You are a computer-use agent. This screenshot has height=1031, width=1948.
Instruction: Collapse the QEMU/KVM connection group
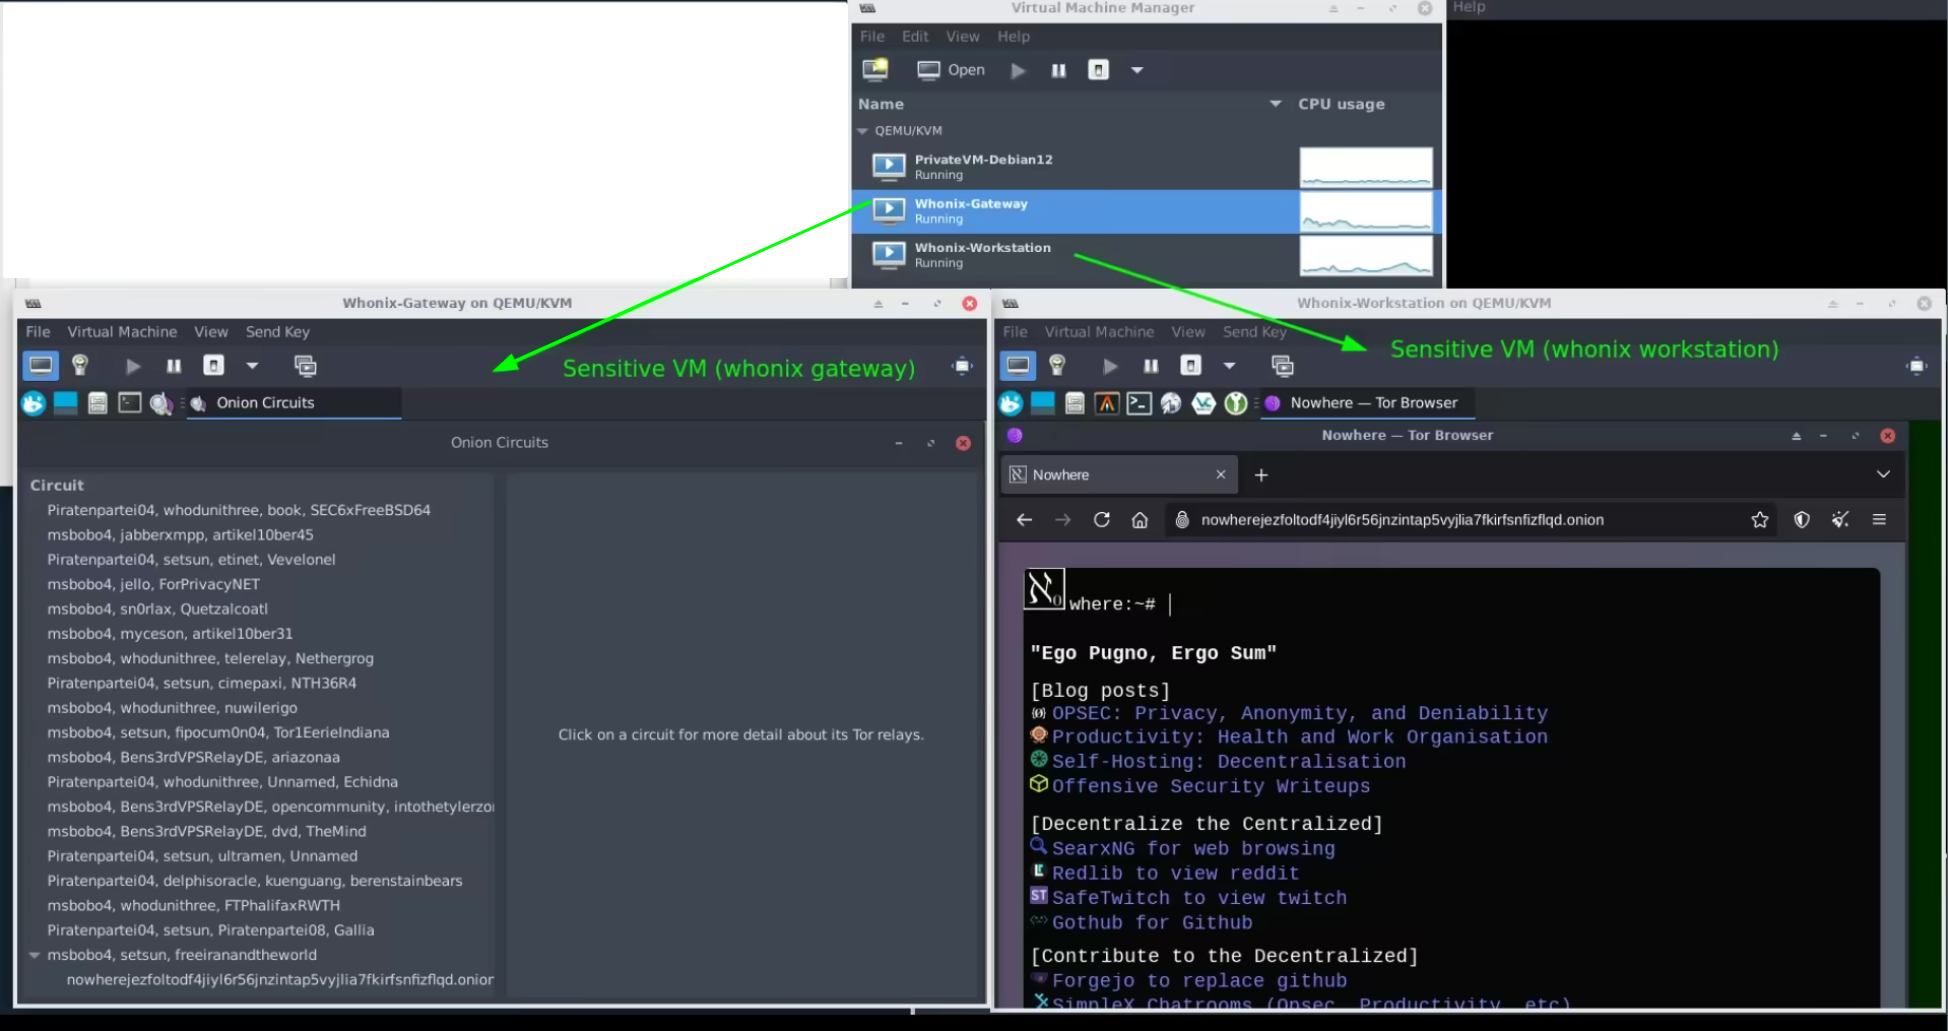[863, 131]
